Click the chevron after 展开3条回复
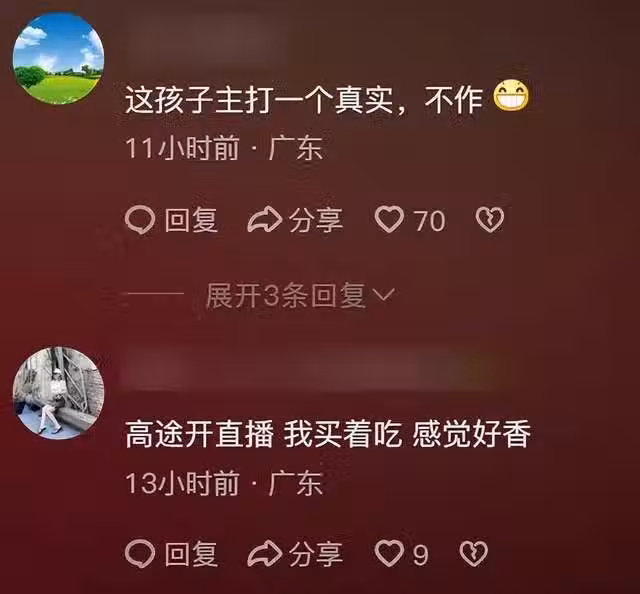 tap(384, 295)
